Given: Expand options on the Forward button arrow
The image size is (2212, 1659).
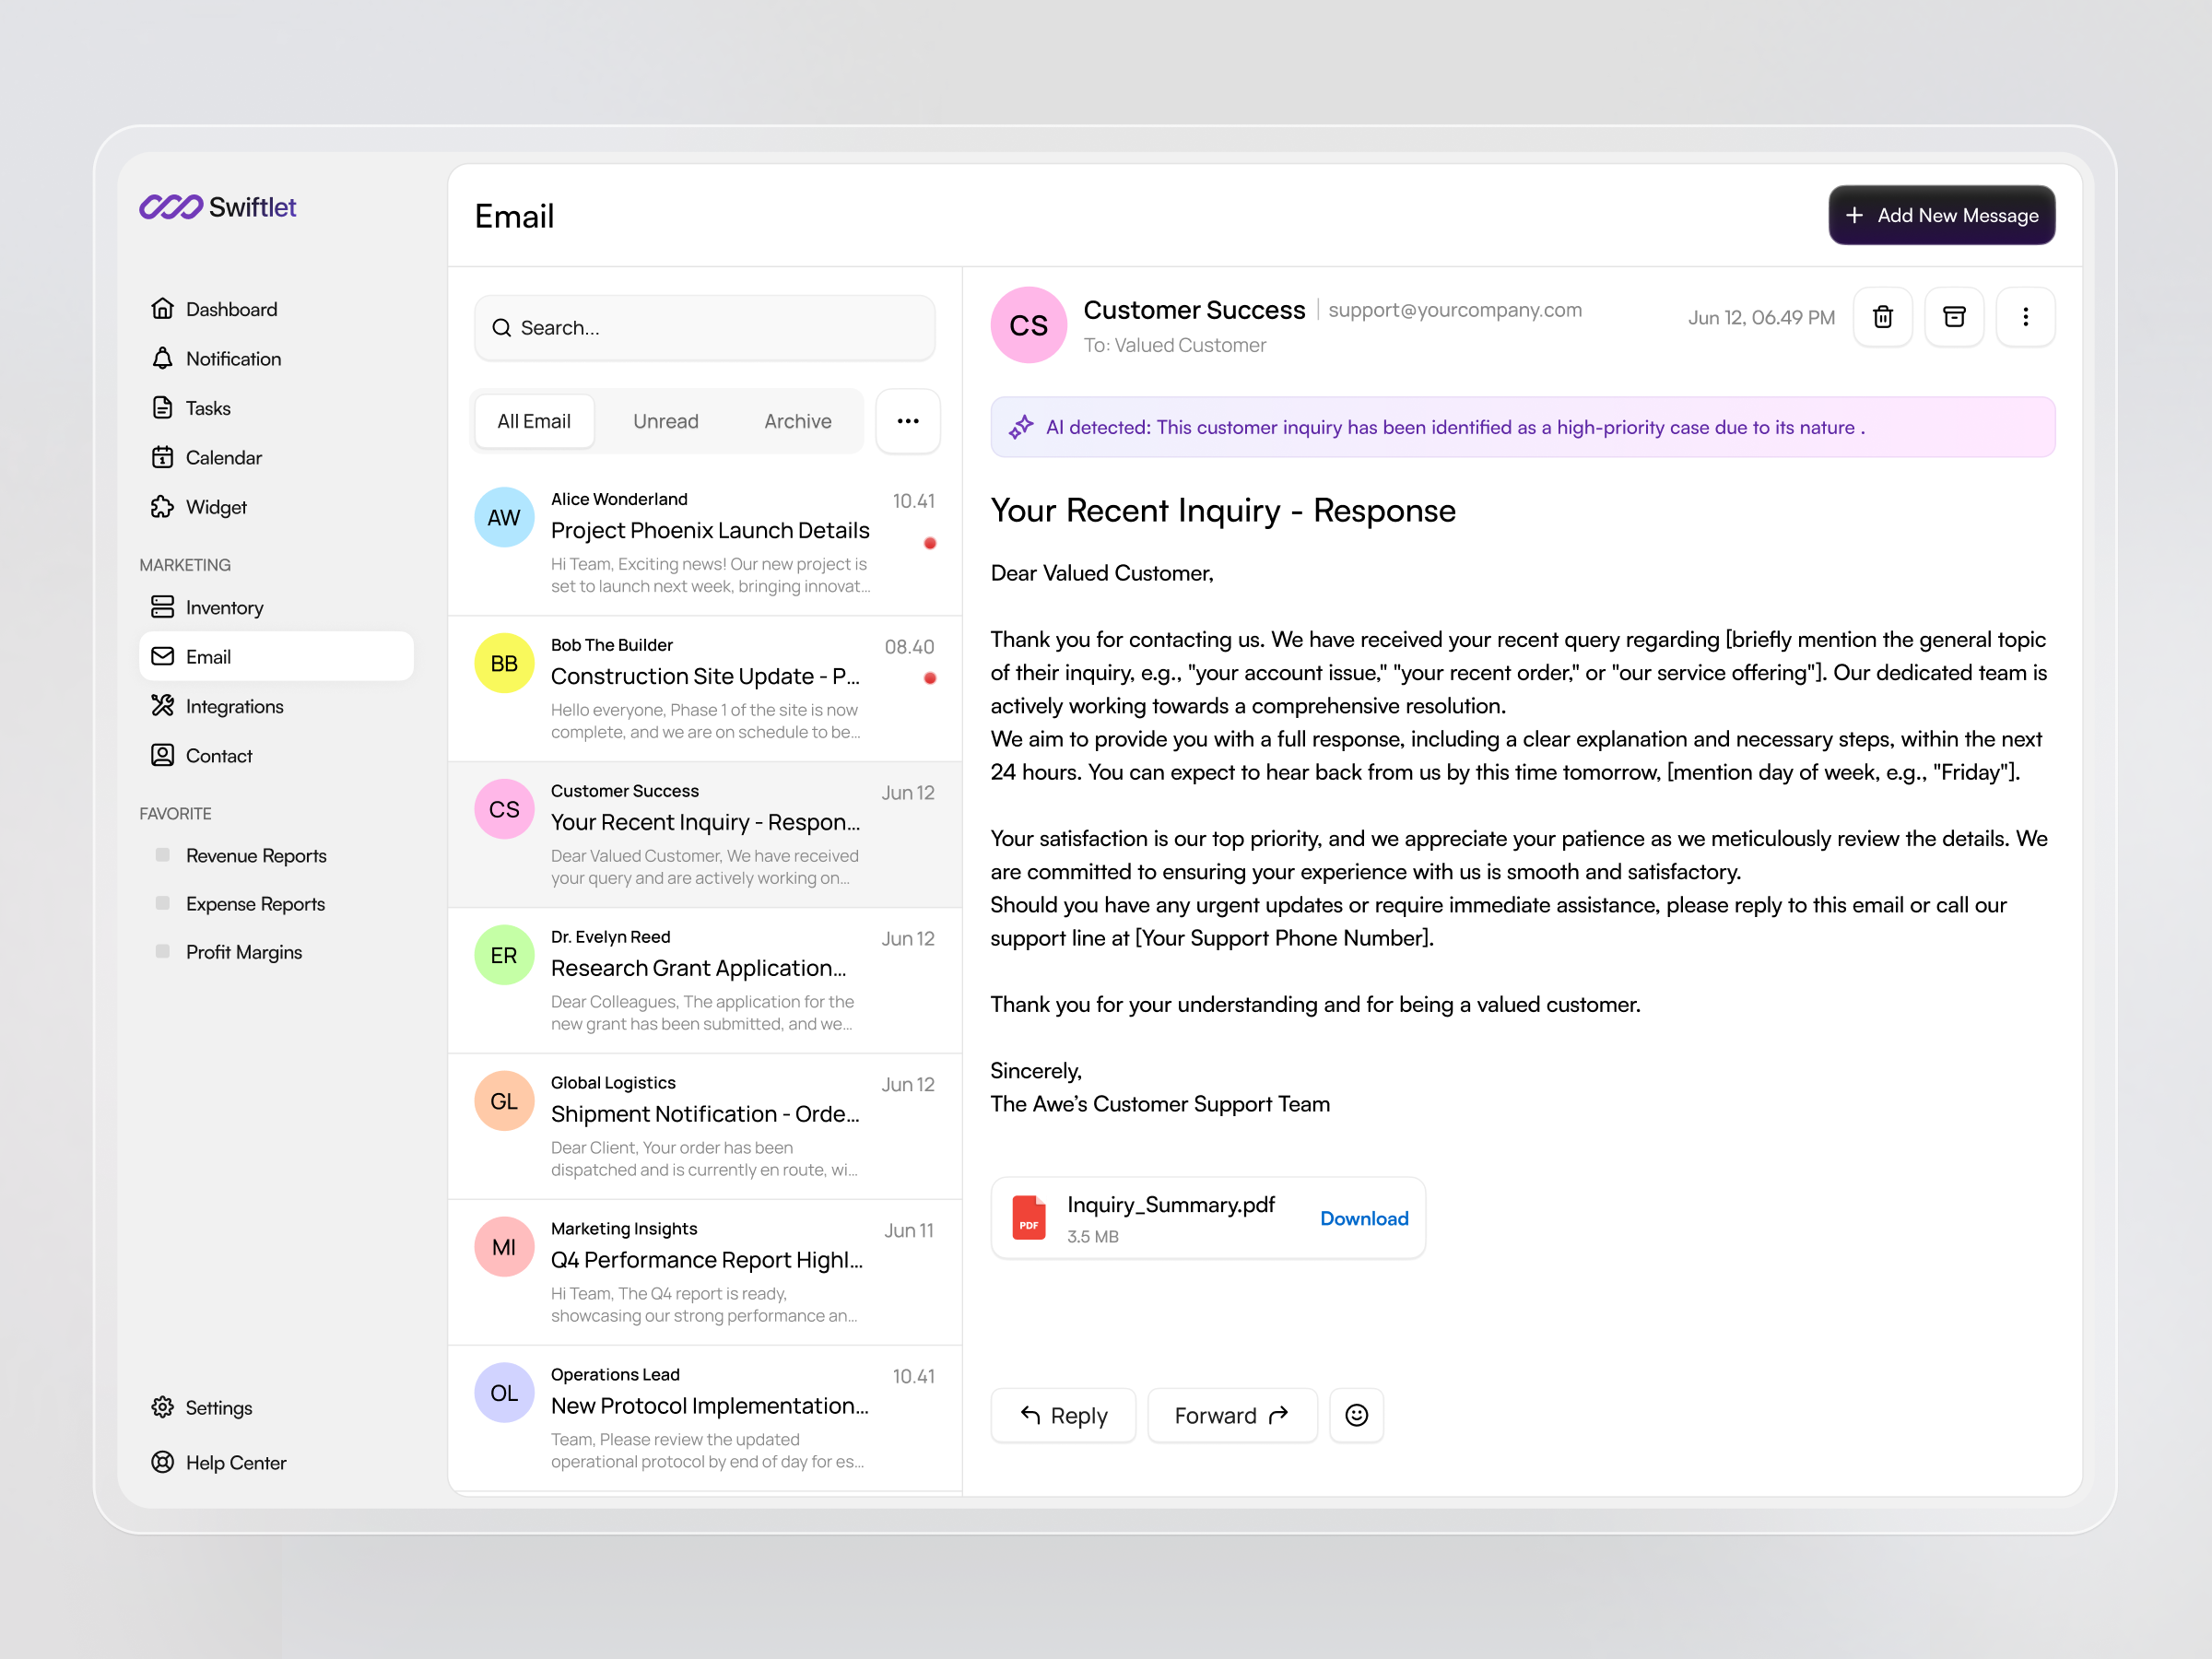Looking at the screenshot, I should (x=1280, y=1415).
